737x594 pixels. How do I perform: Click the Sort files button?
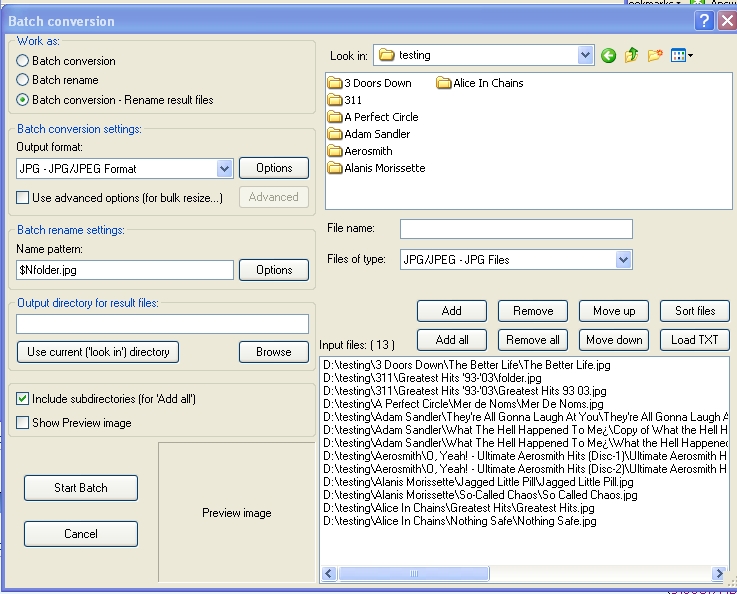(695, 311)
